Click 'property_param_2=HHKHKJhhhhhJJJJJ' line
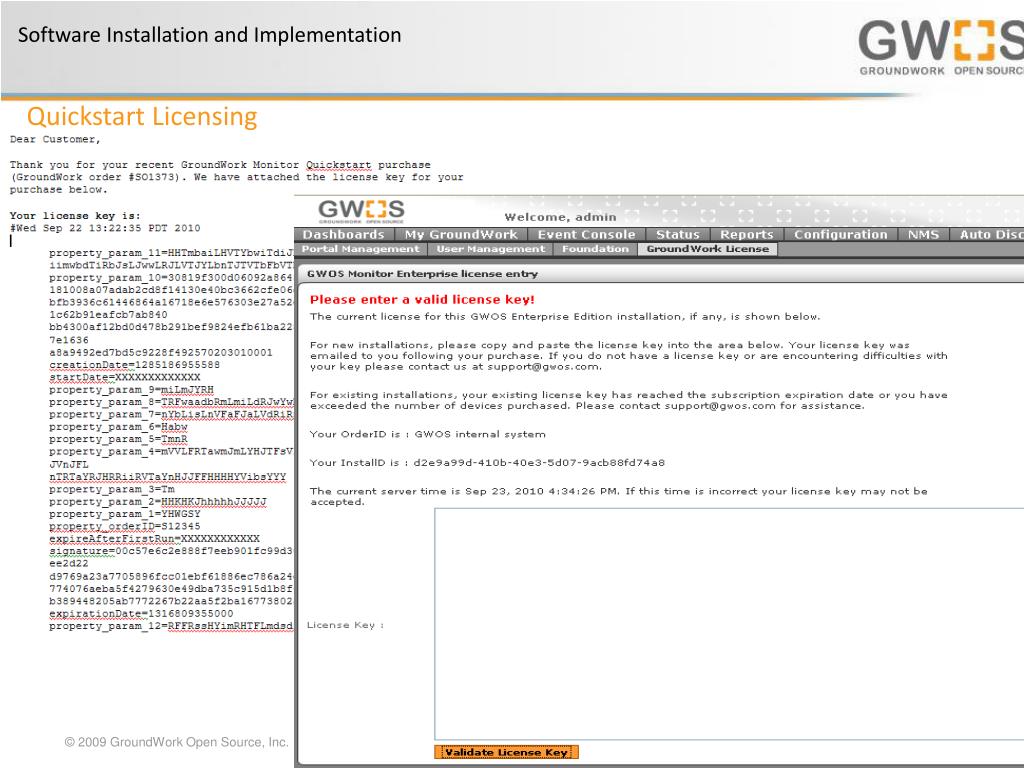Screen dimensions: 1024x768 (x=158, y=502)
